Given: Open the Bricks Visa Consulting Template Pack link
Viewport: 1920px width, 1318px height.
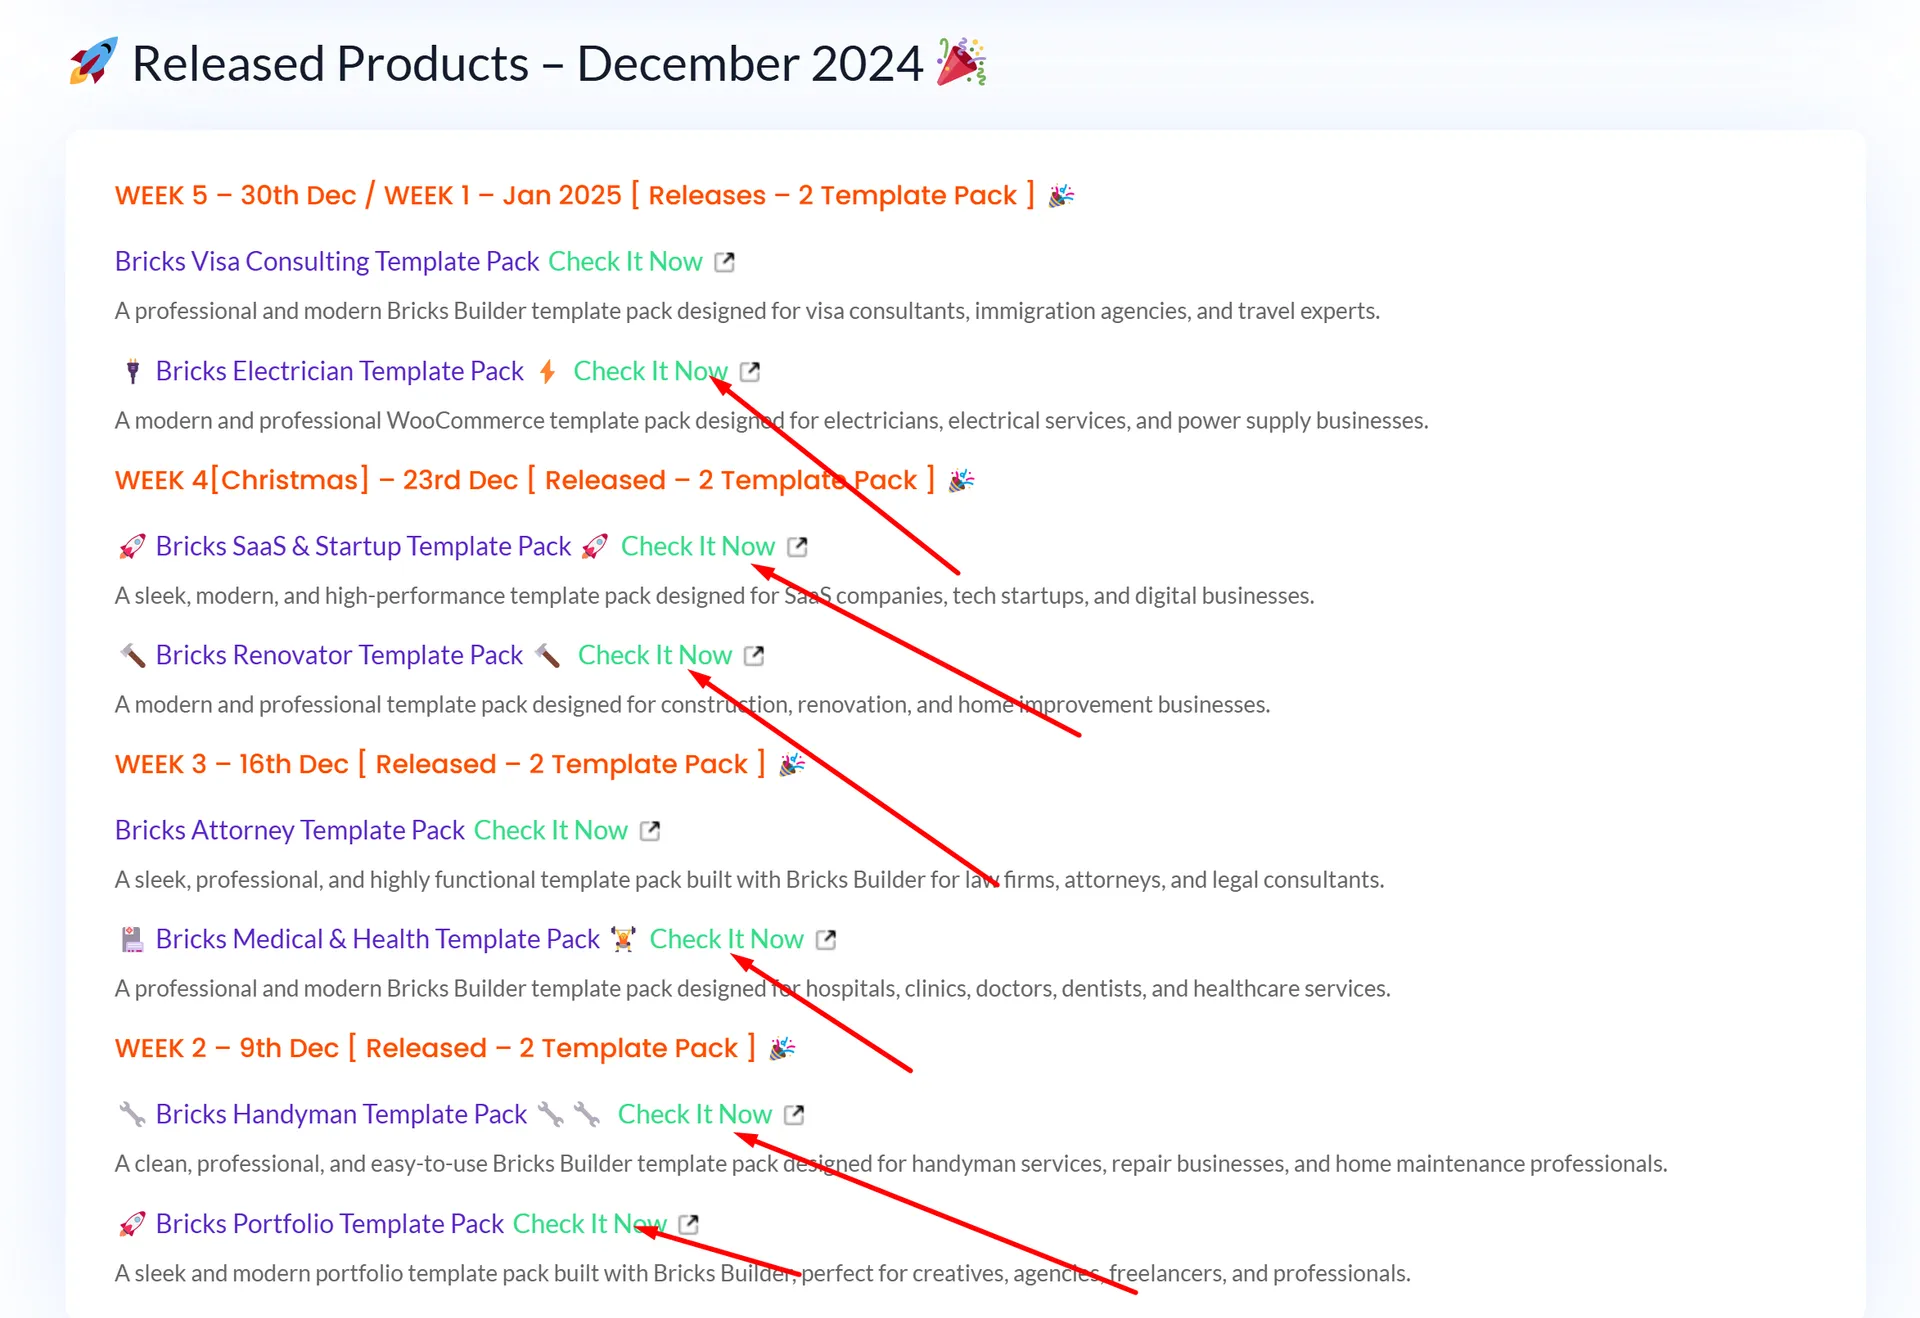Looking at the screenshot, I should tap(327, 262).
